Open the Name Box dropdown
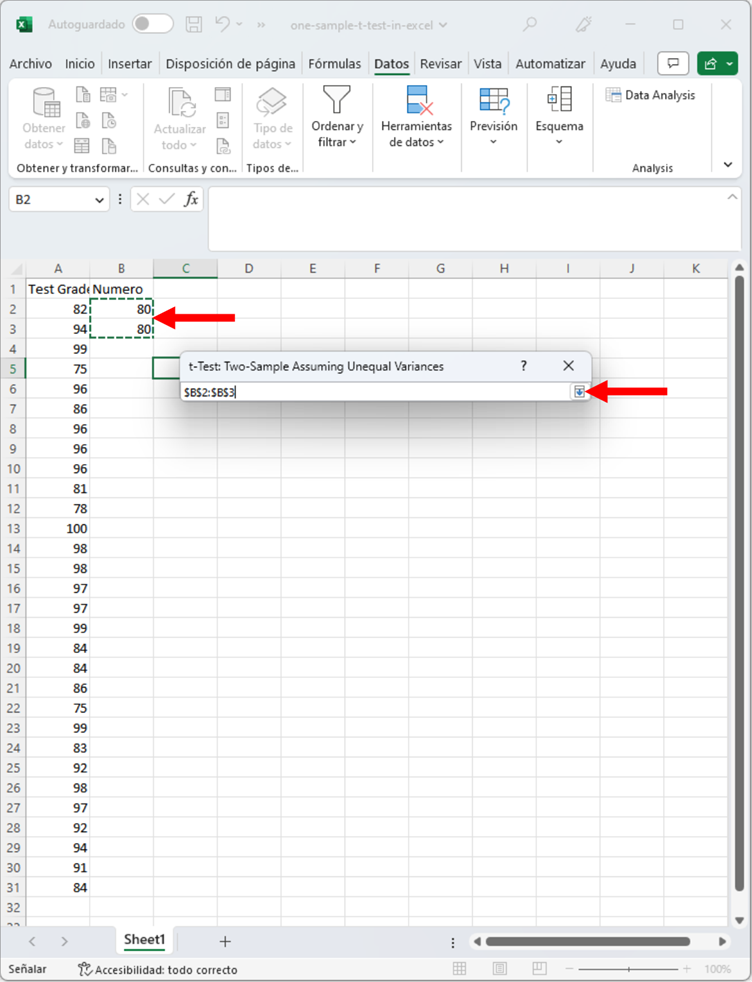752x982 pixels. [99, 200]
